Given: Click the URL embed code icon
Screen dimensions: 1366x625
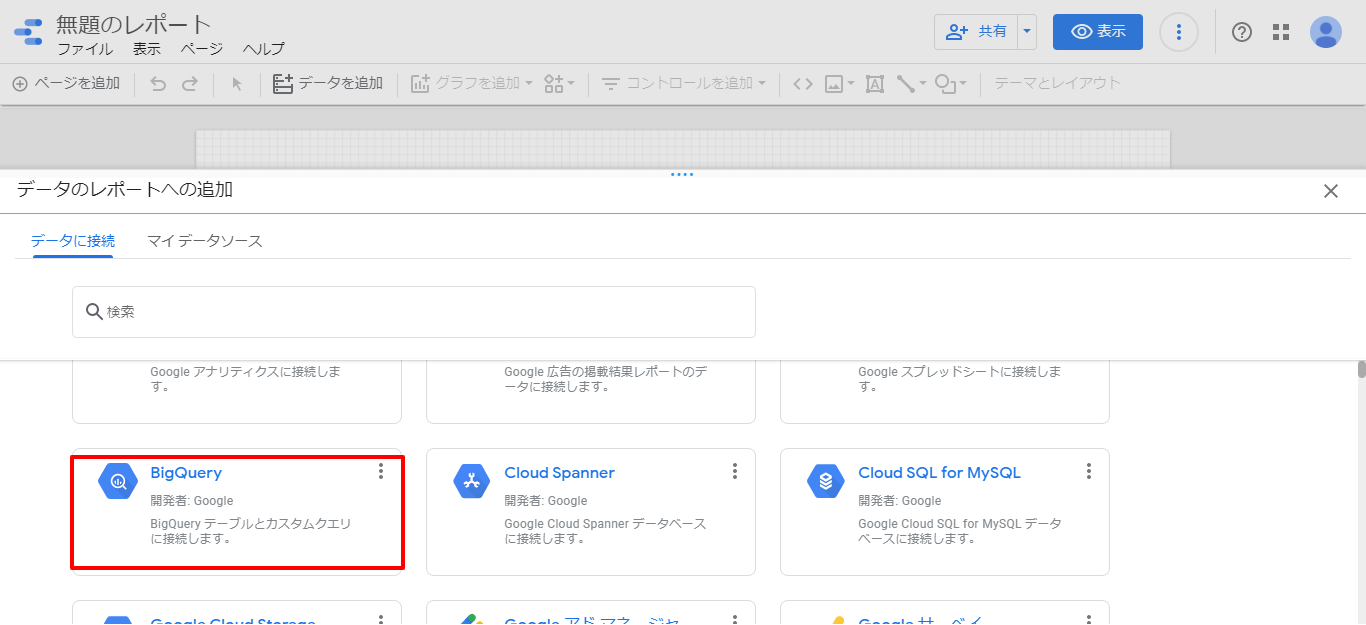Looking at the screenshot, I should (803, 84).
